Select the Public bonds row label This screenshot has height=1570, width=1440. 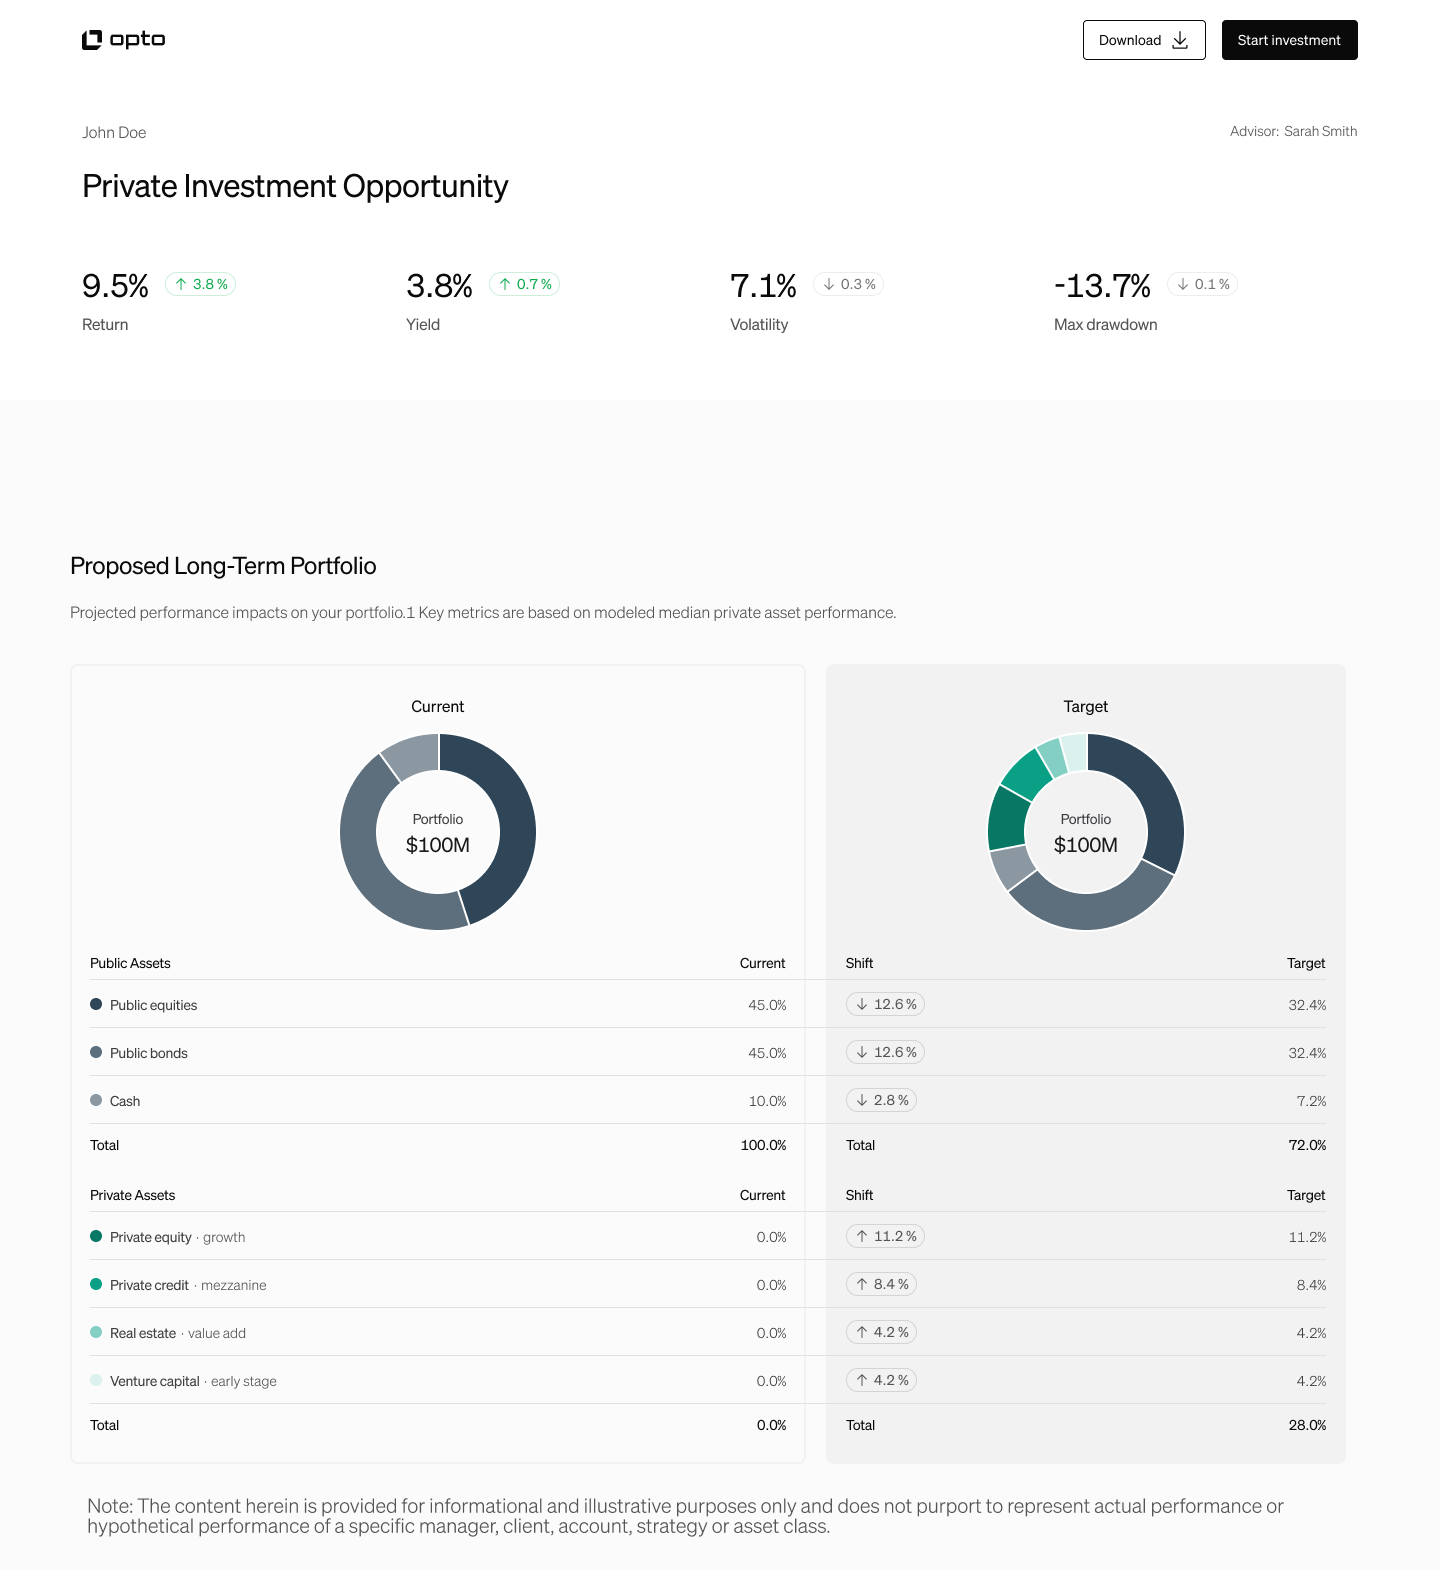click(x=149, y=1053)
